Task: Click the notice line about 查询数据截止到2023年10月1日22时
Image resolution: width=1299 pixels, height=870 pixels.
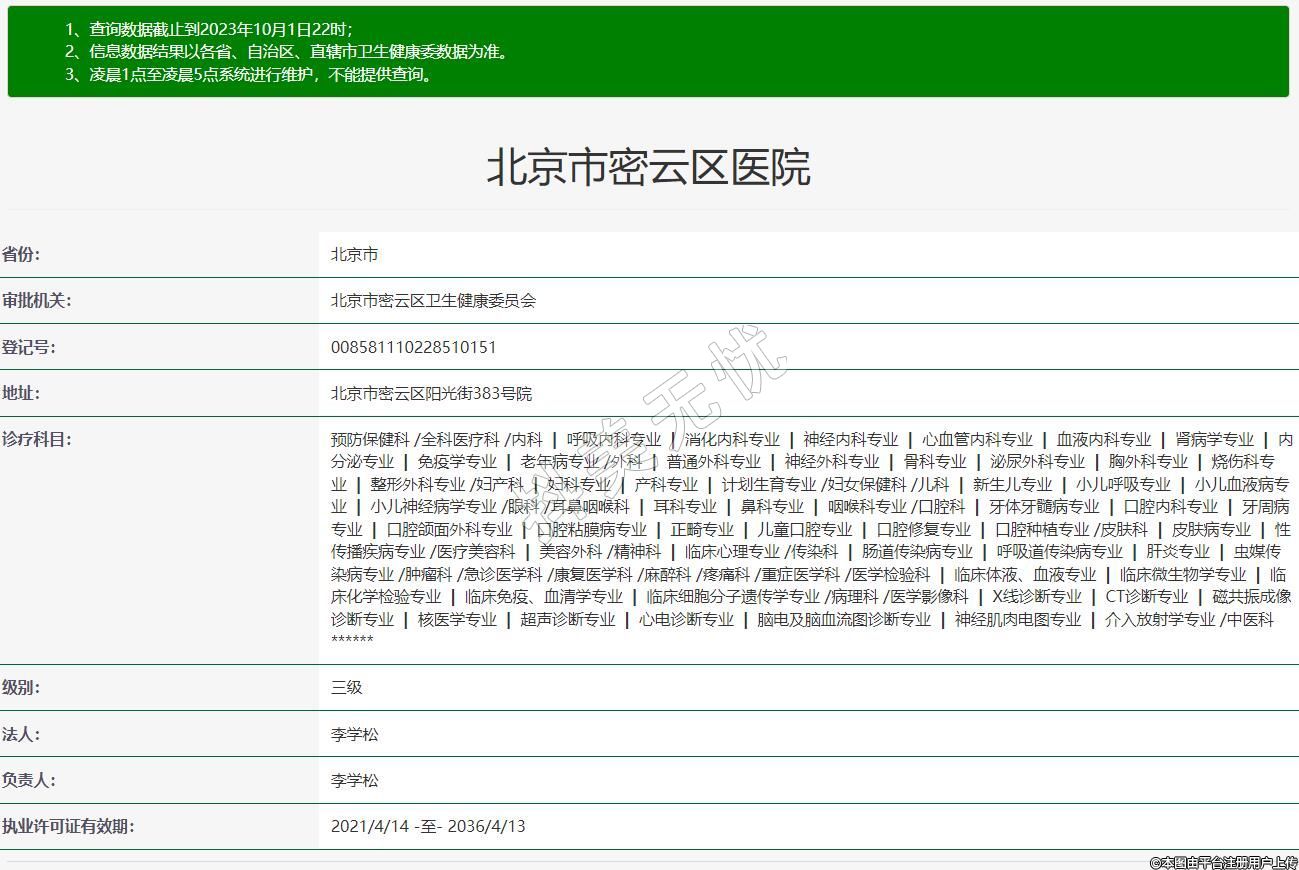Action: 209,29
